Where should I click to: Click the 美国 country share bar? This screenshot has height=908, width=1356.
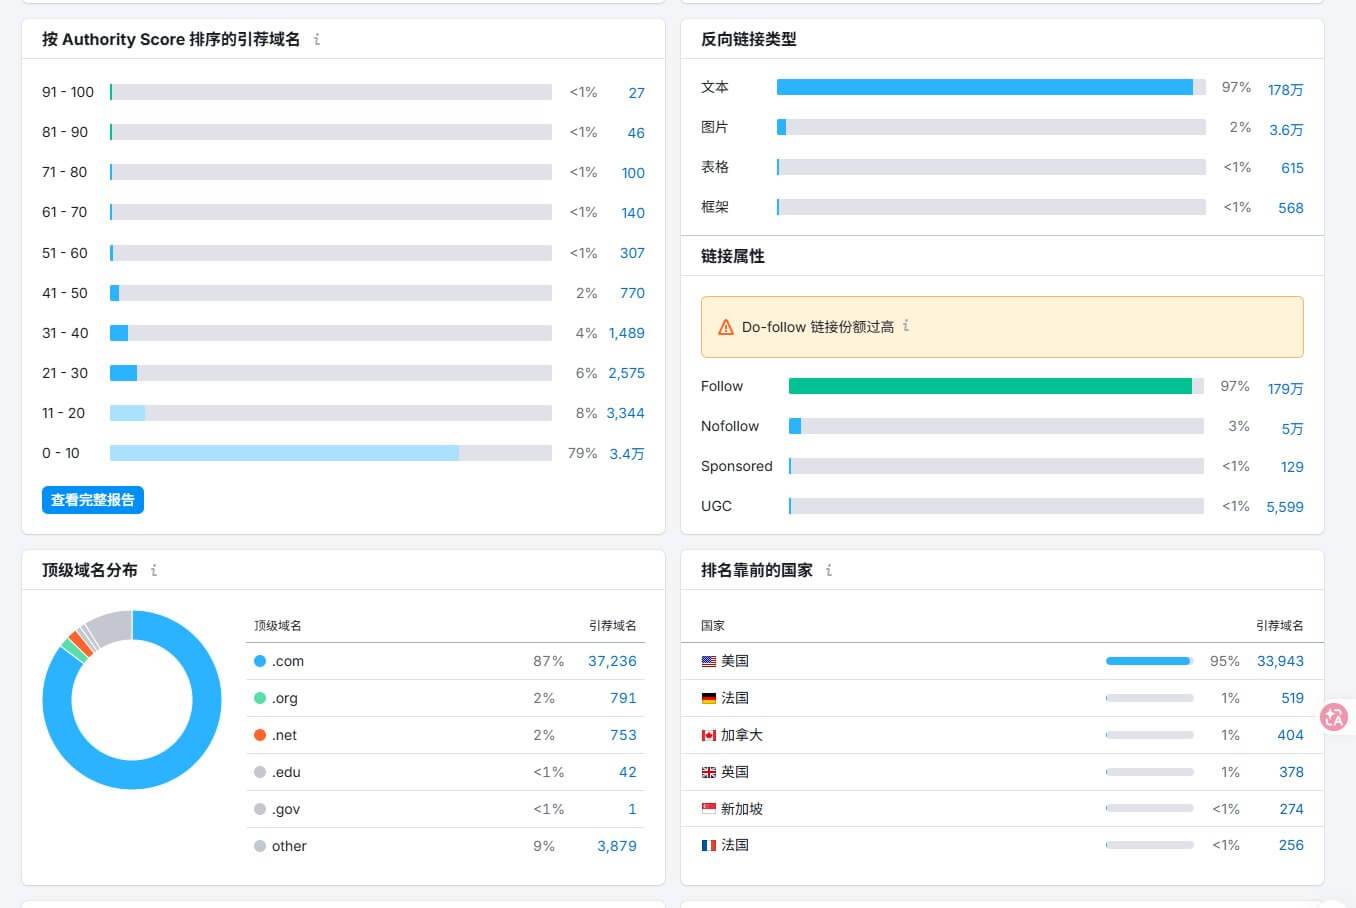click(1149, 661)
